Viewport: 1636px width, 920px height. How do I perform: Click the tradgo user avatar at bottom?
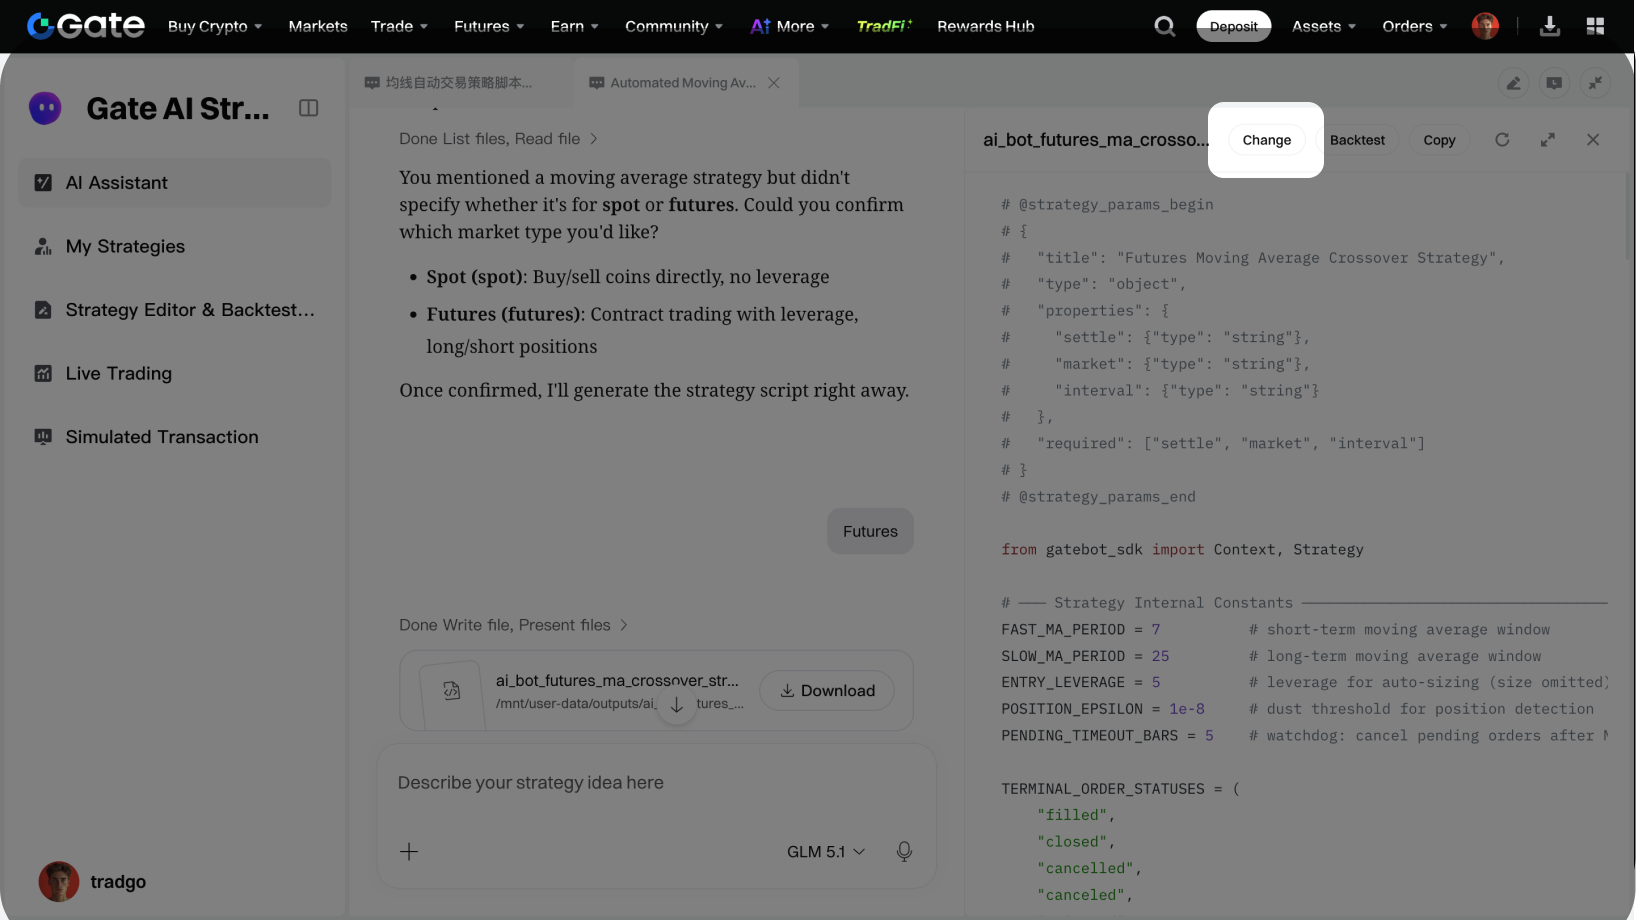59,881
